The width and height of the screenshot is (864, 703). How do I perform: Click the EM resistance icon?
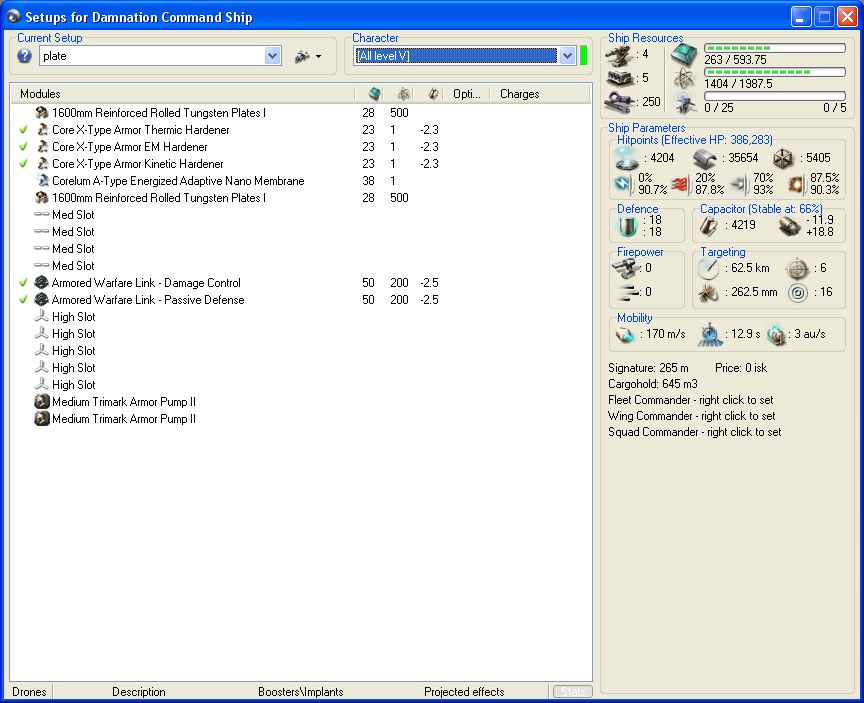tap(624, 184)
